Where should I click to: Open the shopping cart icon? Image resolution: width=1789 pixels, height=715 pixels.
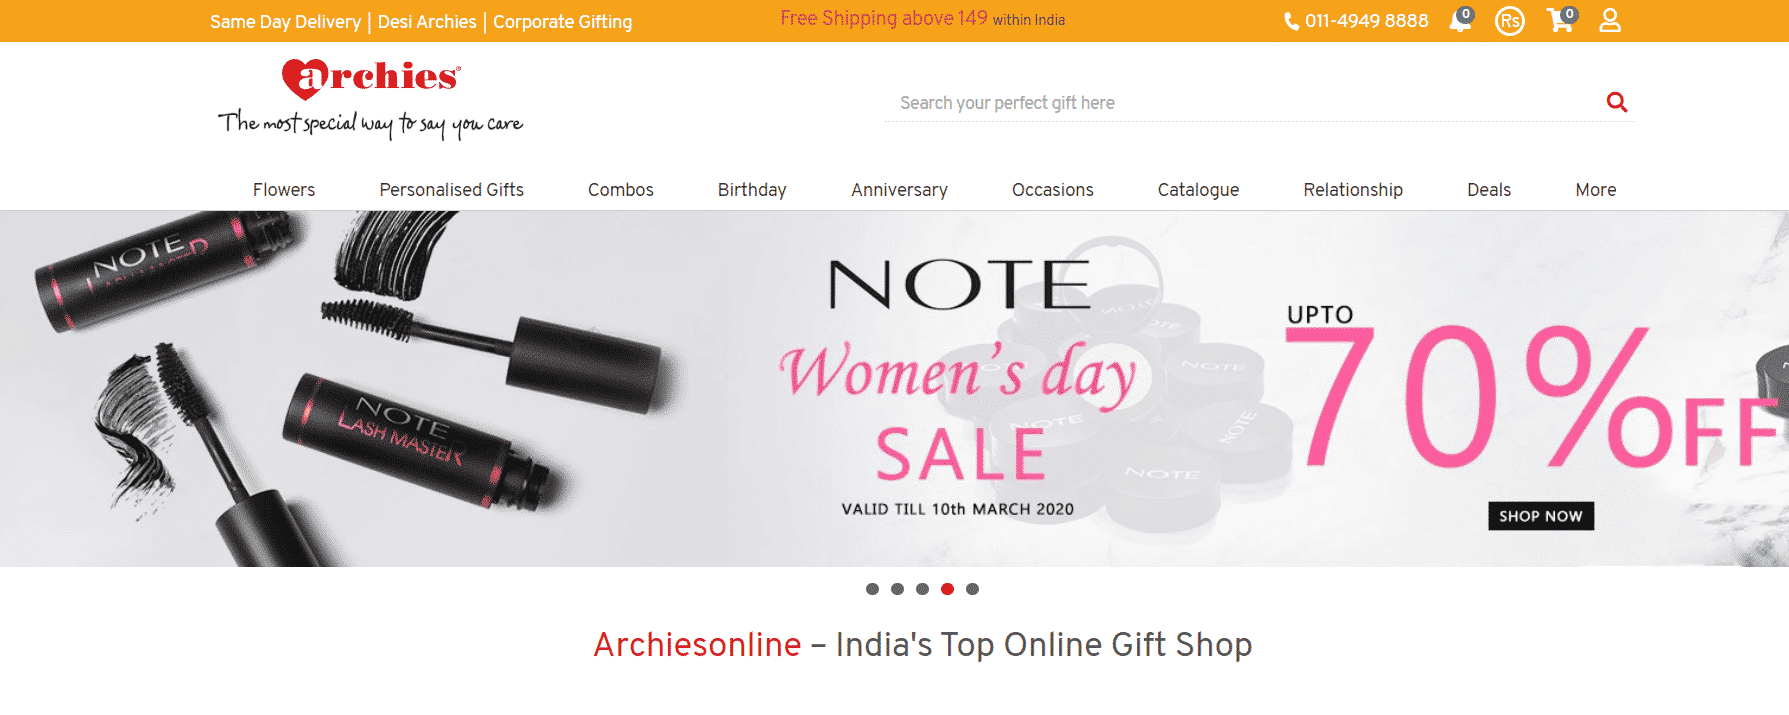[1561, 20]
